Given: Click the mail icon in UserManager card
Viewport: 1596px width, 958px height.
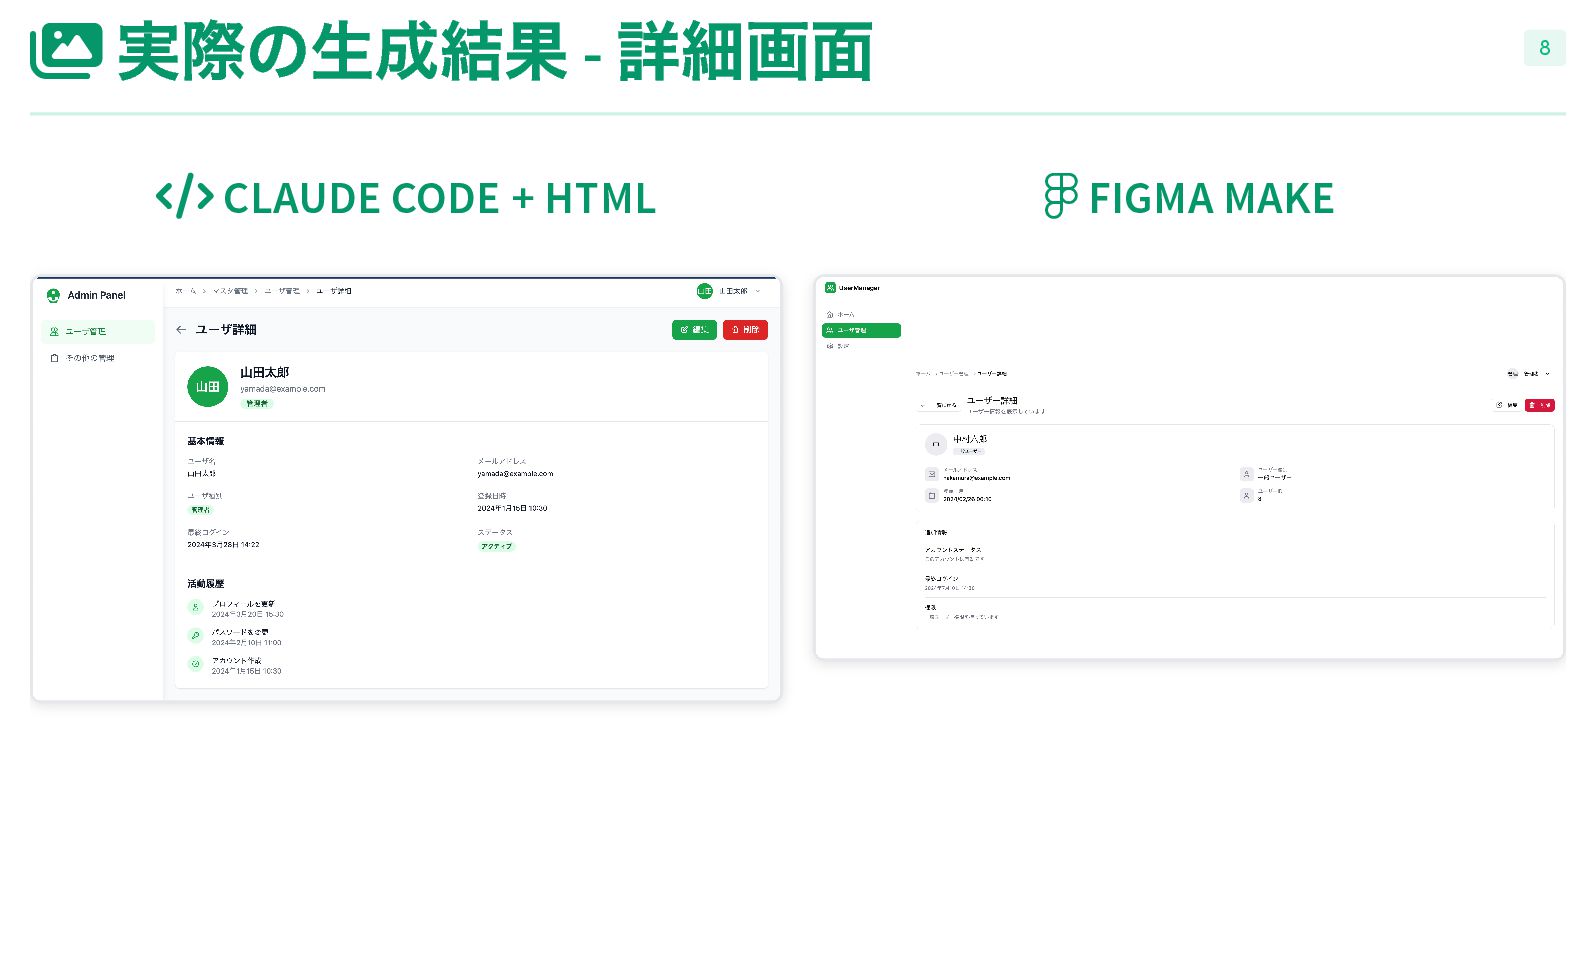Looking at the screenshot, I should click(932, 474).
